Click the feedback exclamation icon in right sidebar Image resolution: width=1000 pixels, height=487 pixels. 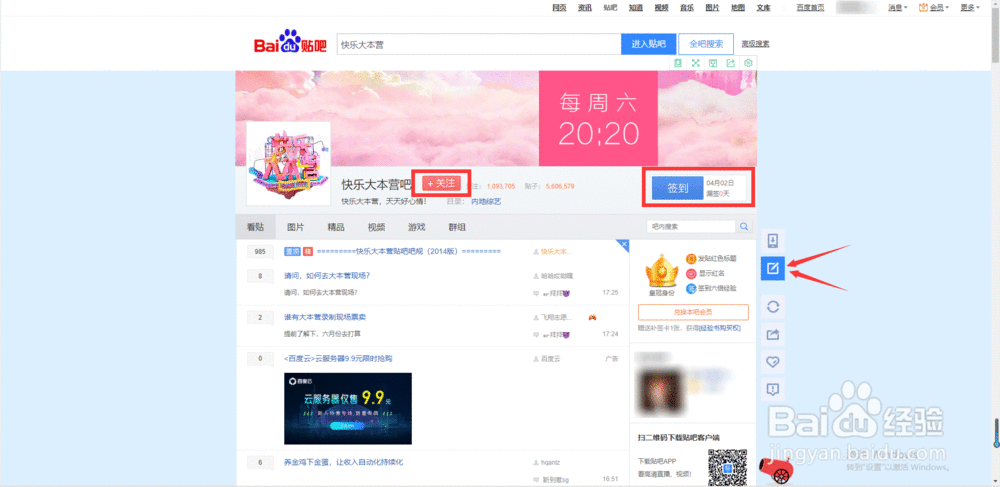[x=772, y=389]
